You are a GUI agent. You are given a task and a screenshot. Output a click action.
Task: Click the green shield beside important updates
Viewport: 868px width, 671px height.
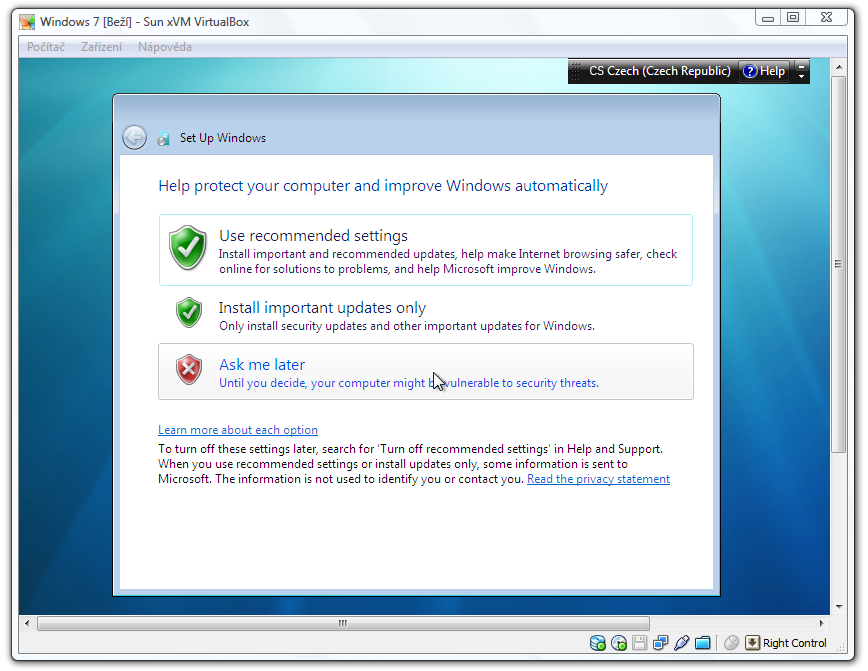point(189,312)
